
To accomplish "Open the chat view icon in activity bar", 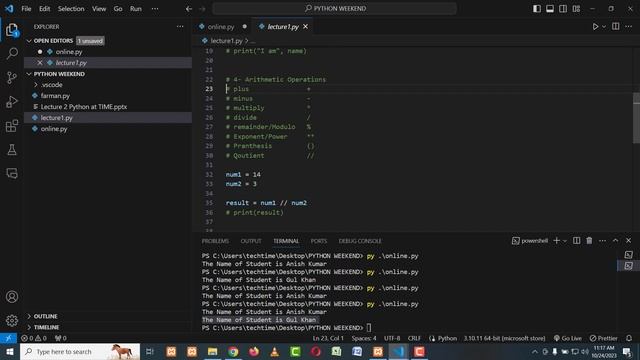I will tap(12, 173).
